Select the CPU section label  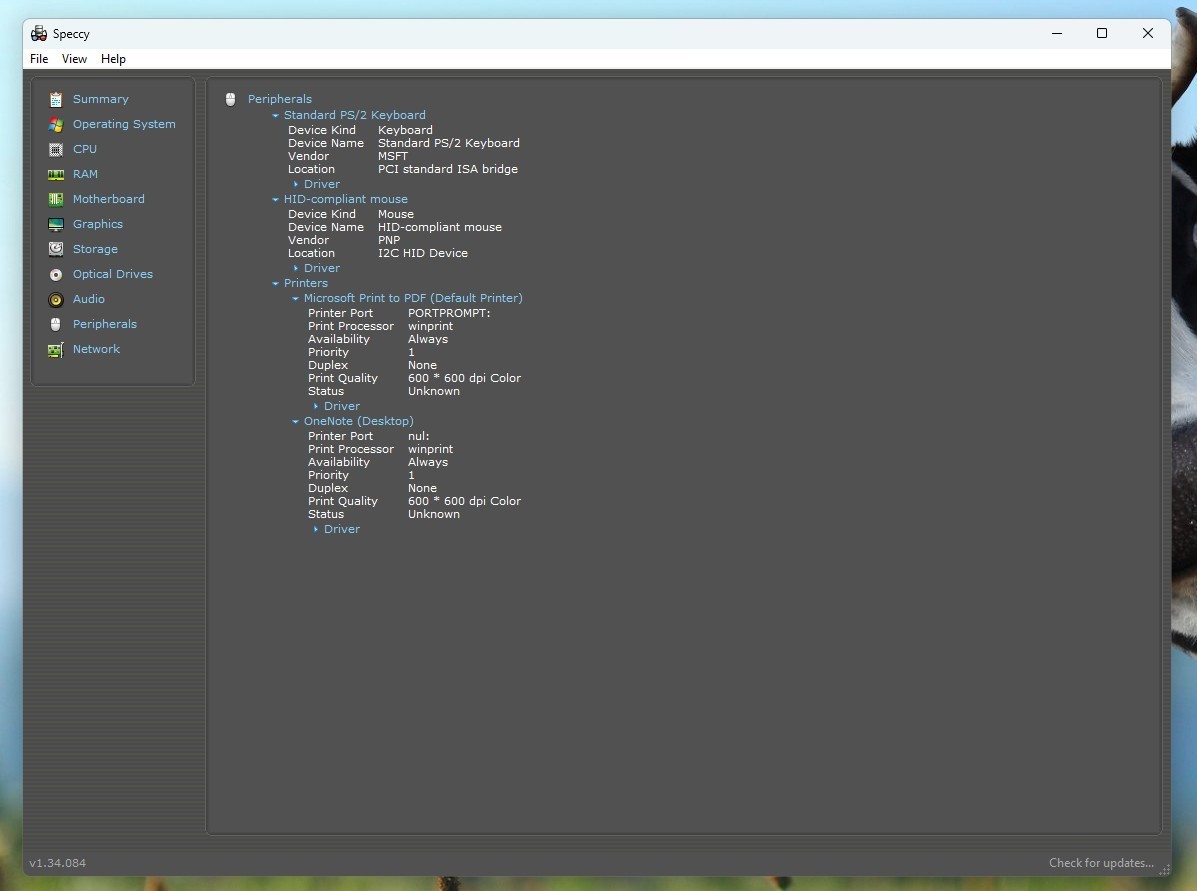coord(85,149)
